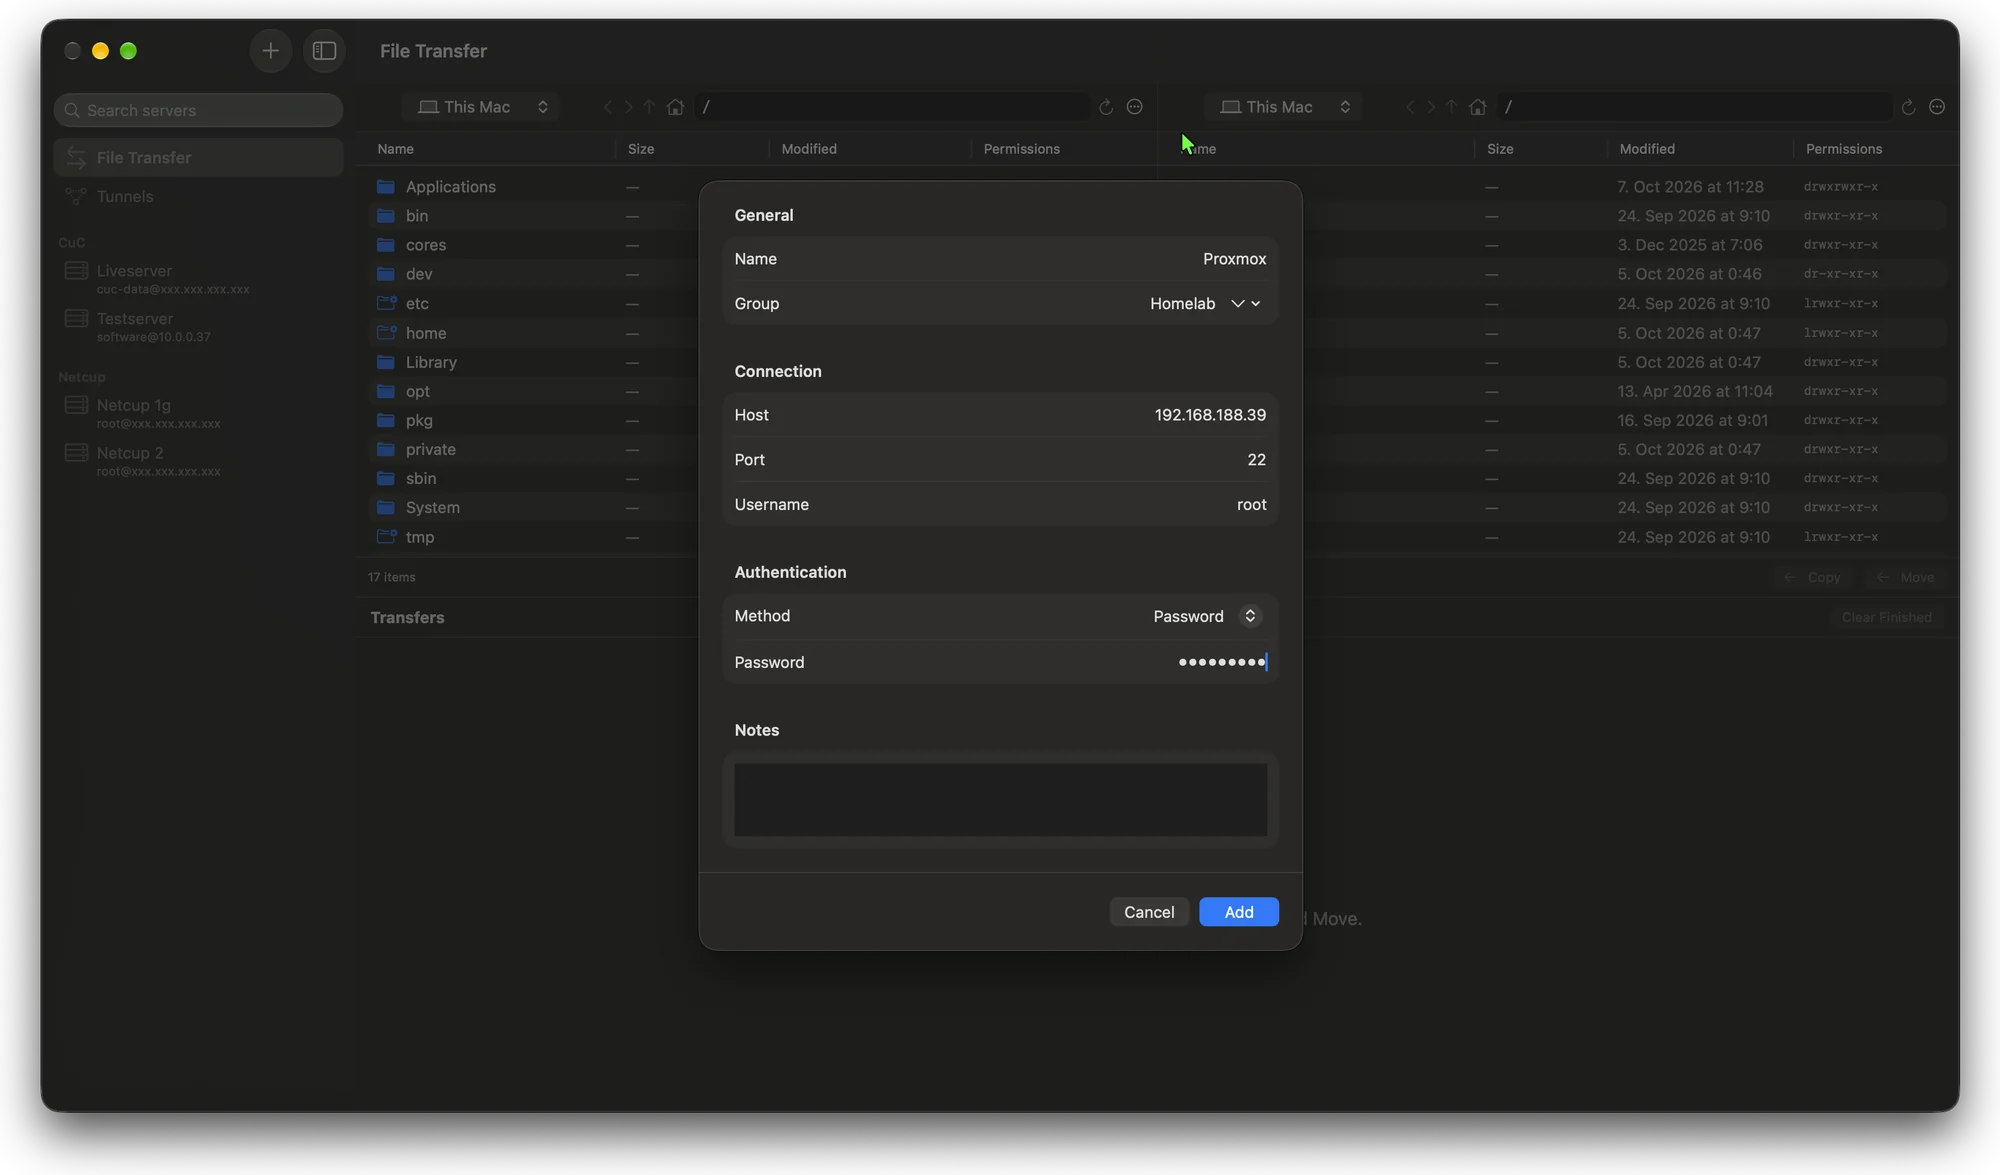Click the left pane forward arrow

(629, 107)
